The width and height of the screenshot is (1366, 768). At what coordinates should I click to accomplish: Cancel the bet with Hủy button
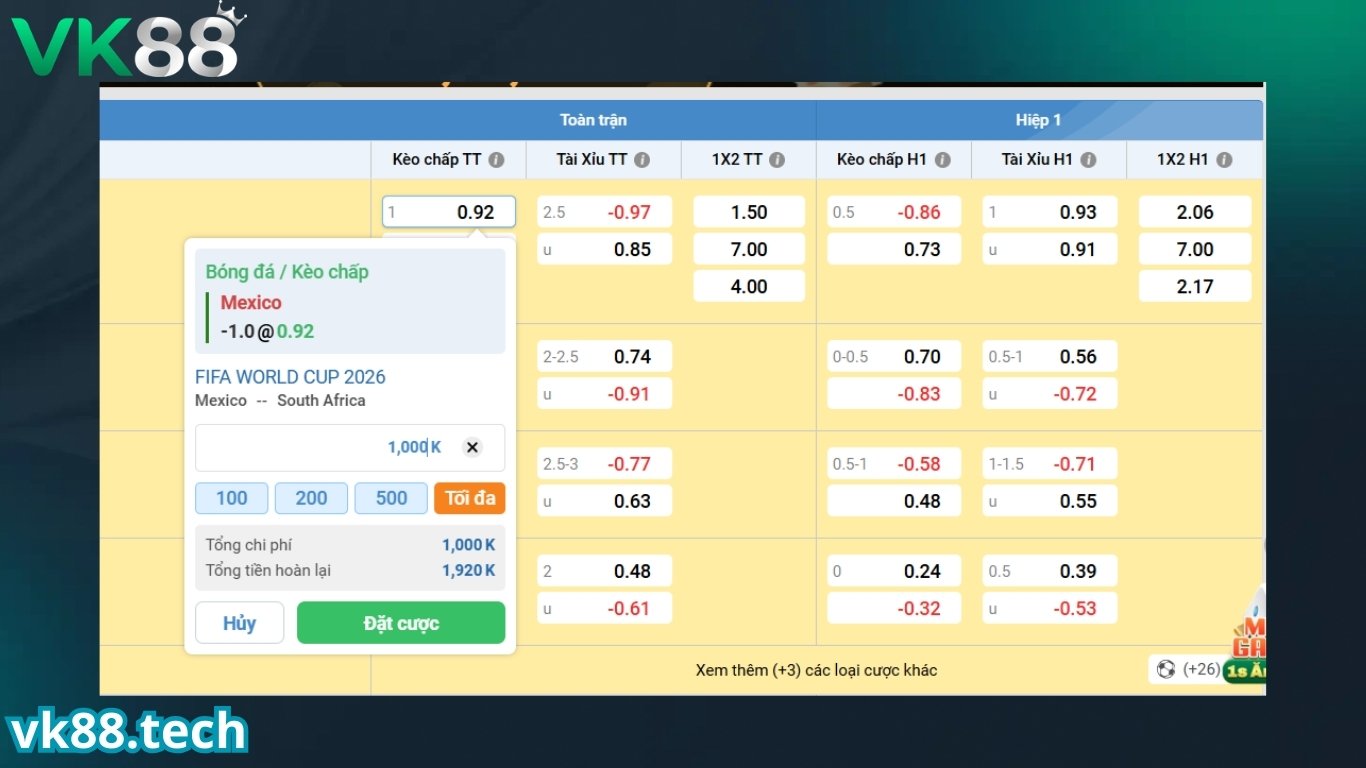(x=239, y=623)
